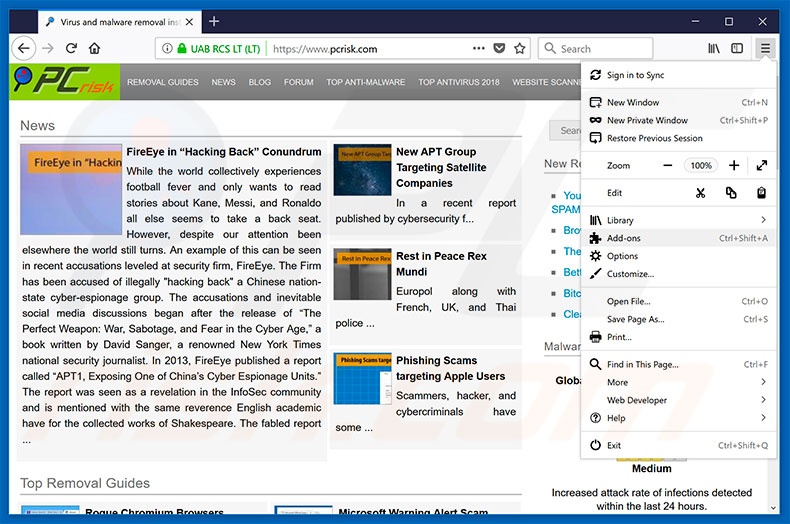Image resolution: width=790 pixels, height=524 pixels.
Task: Go to Home via house icon
Action: pyautogui.click(x=94, y=48)
